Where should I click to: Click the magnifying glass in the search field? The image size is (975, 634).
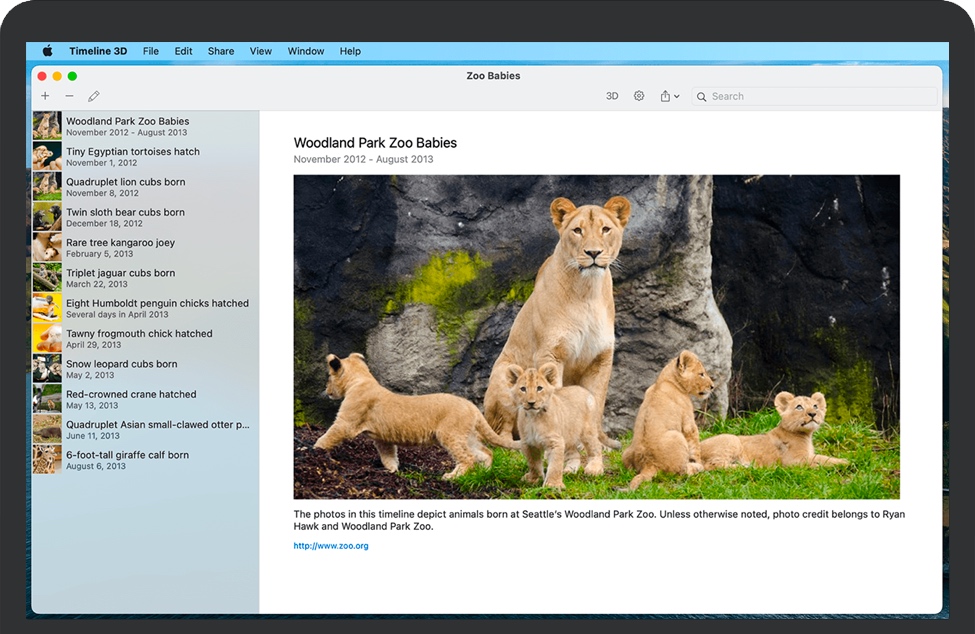pos(703,96)
